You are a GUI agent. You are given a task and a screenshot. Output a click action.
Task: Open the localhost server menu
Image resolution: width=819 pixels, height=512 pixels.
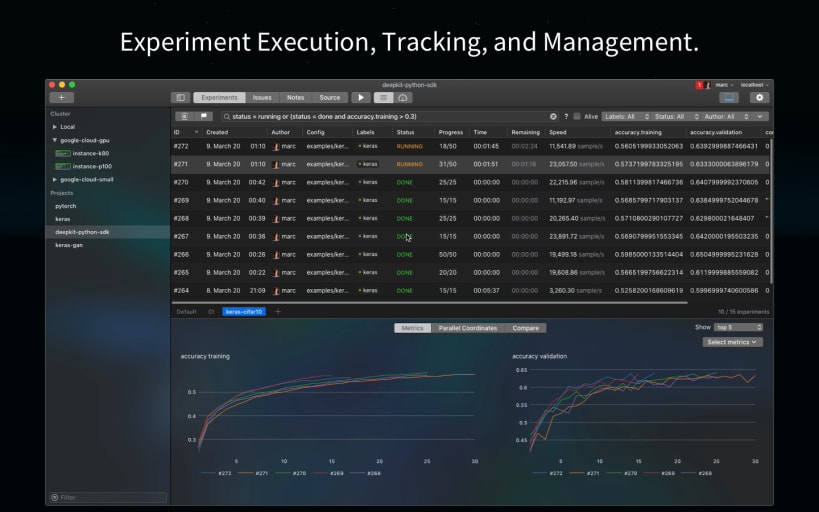point(754,85)
